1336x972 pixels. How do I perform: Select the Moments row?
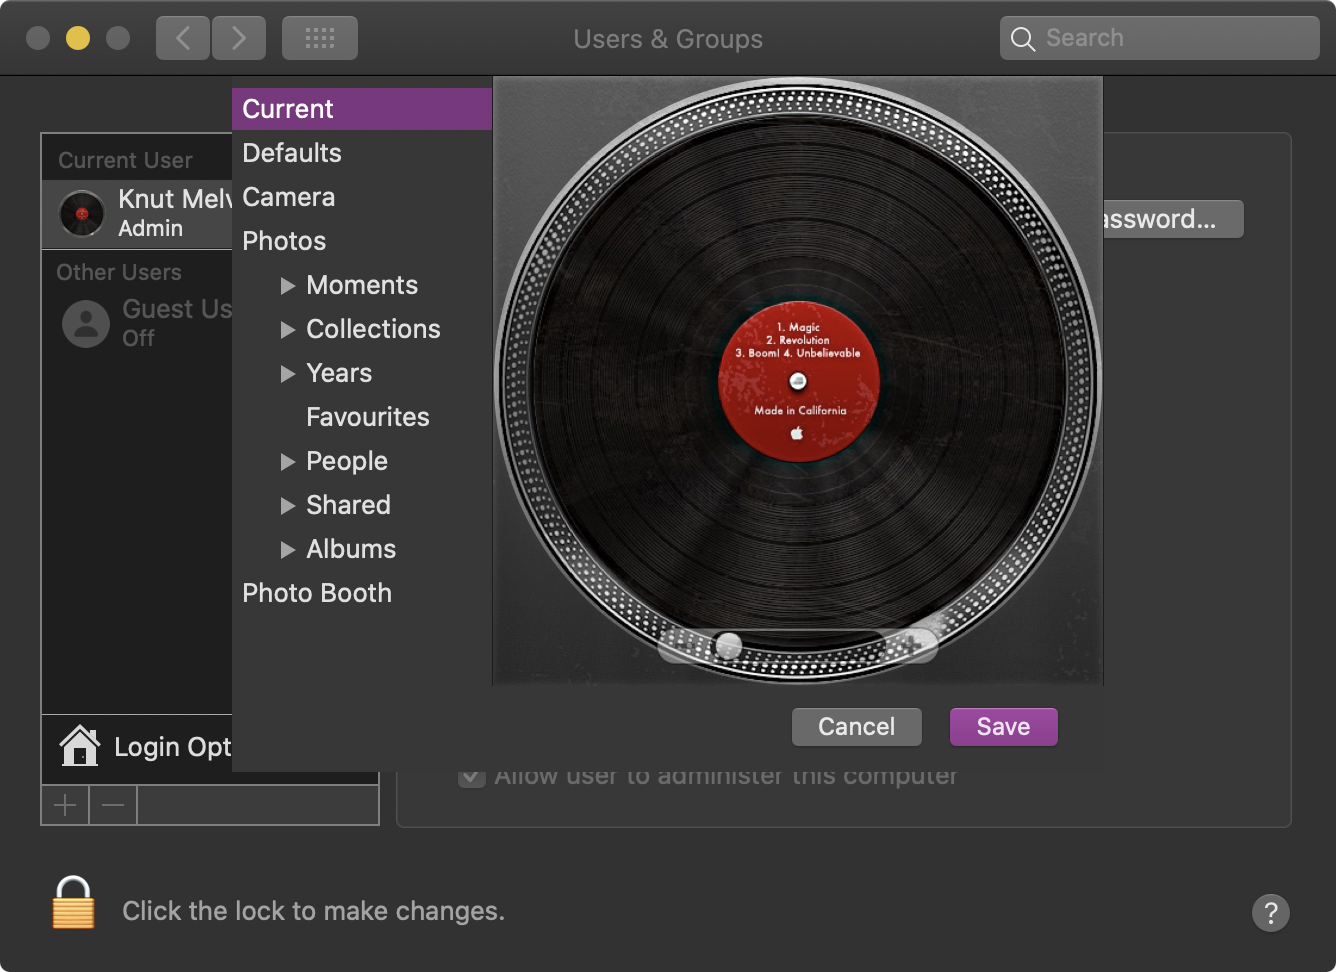click(362, 285)
